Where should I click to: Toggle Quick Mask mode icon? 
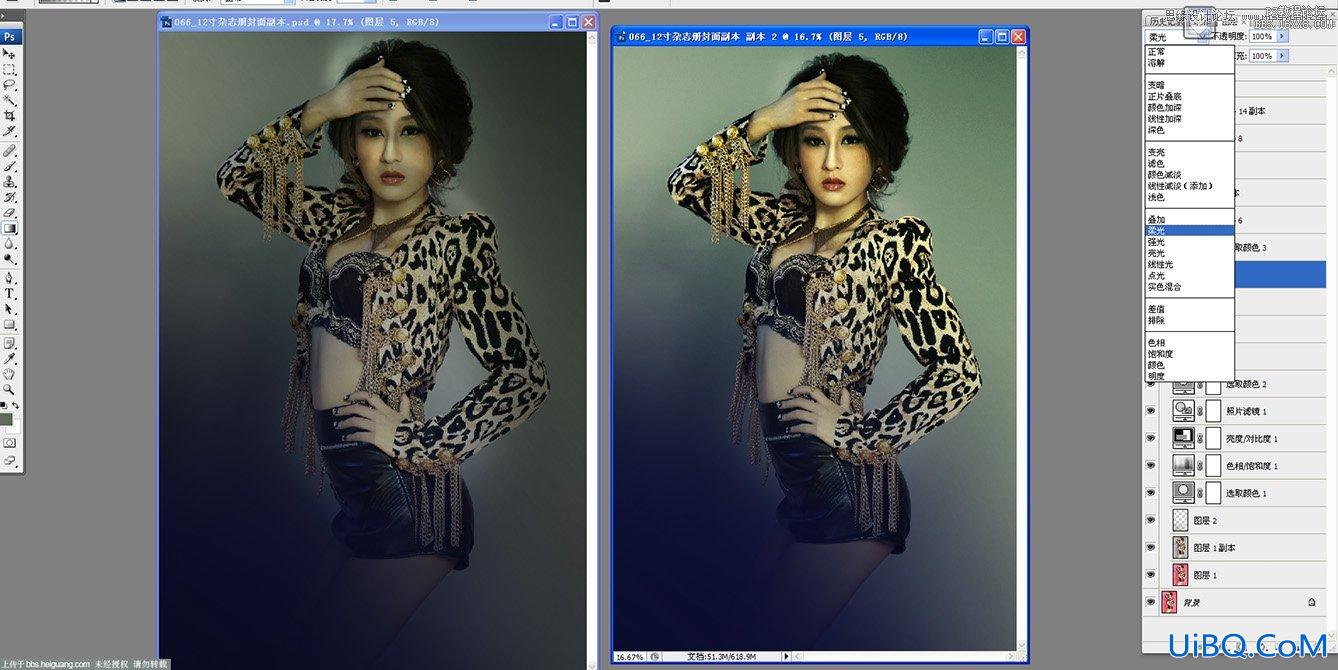click(x=9, y=442)
